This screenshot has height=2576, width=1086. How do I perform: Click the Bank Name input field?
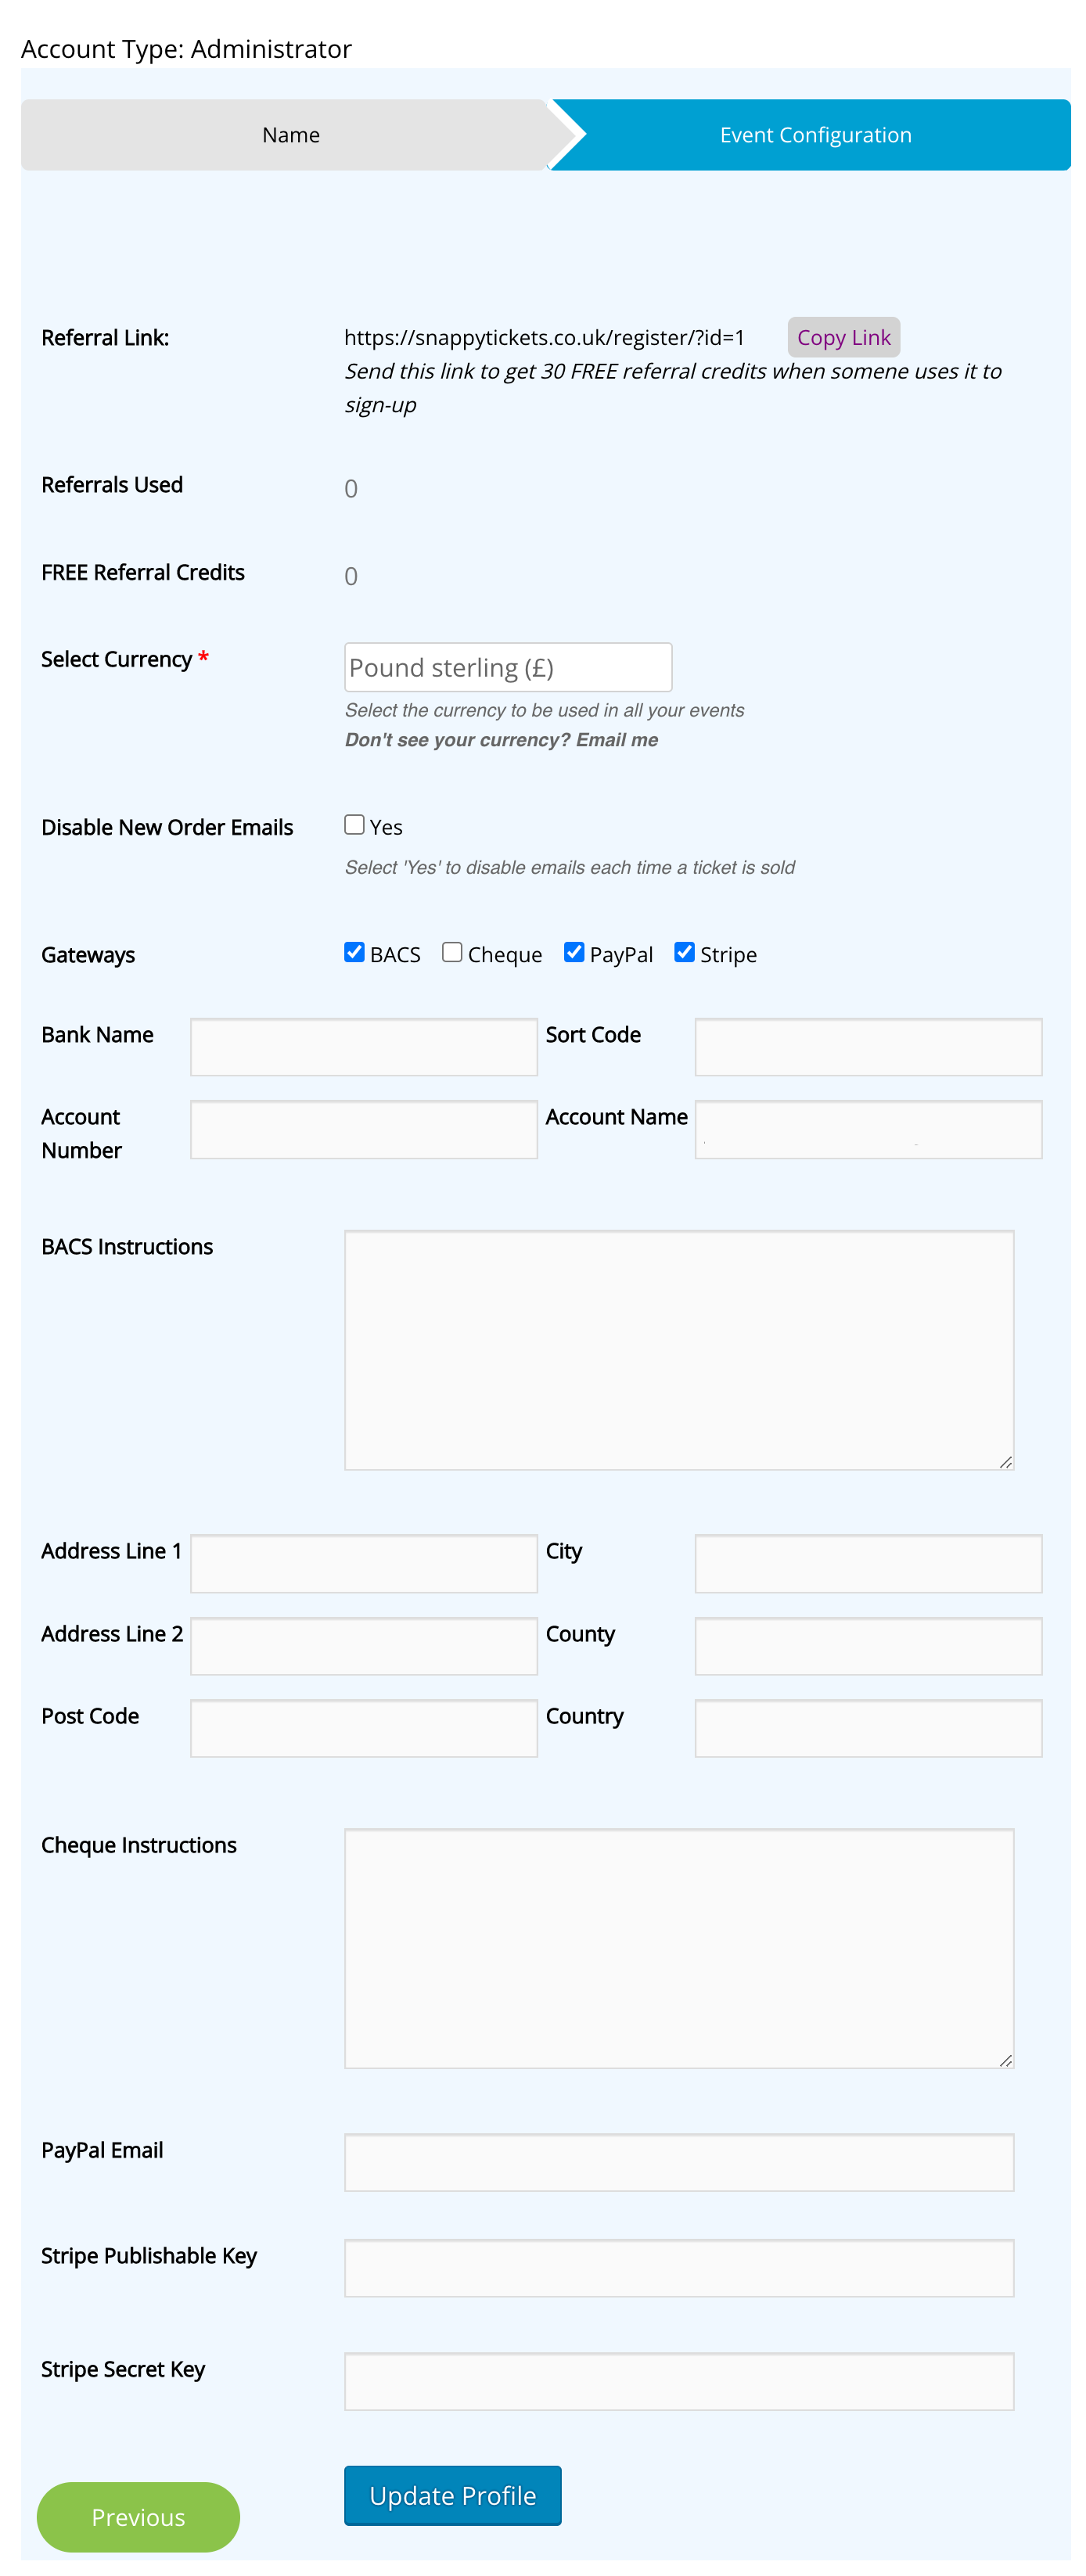[363, 1047]
